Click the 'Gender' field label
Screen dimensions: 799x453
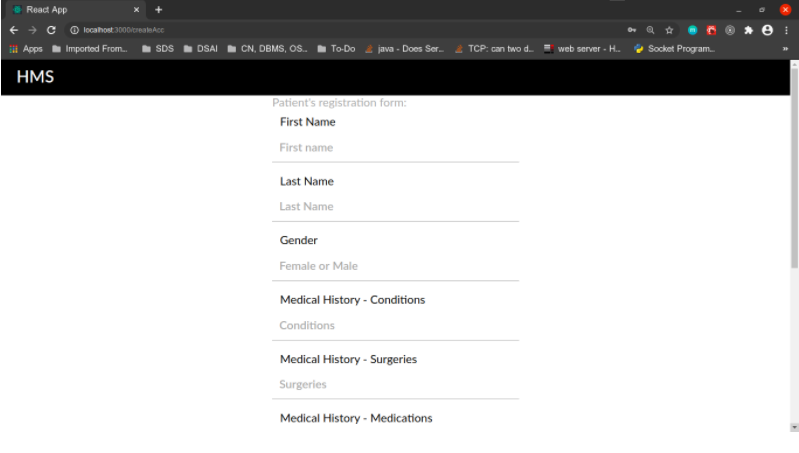point(299,241)
